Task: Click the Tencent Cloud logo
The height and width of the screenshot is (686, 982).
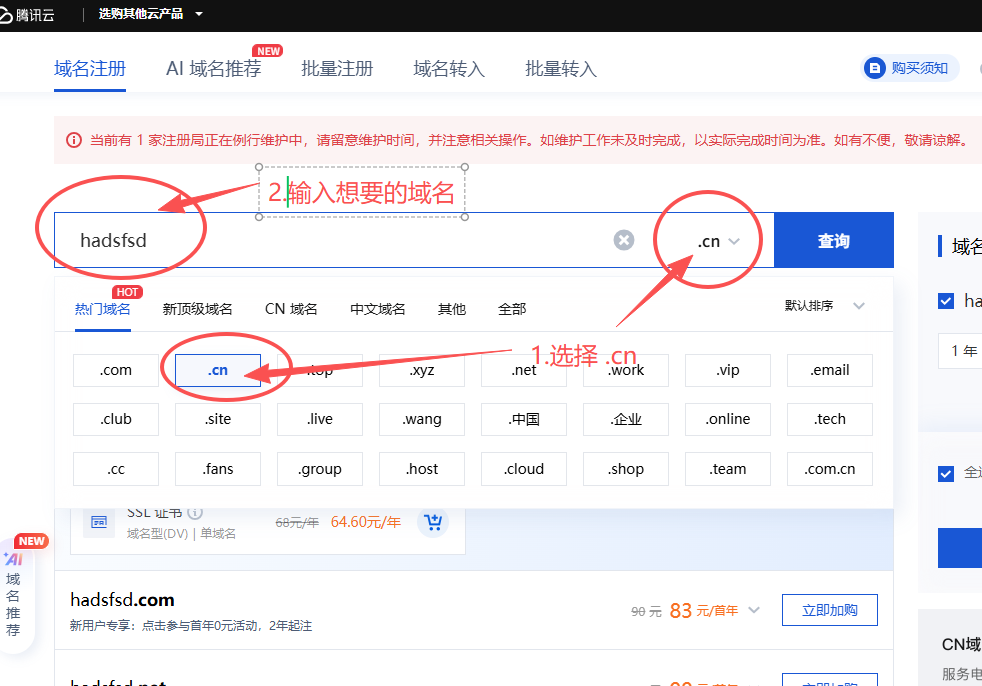Action: coord(30,14)
